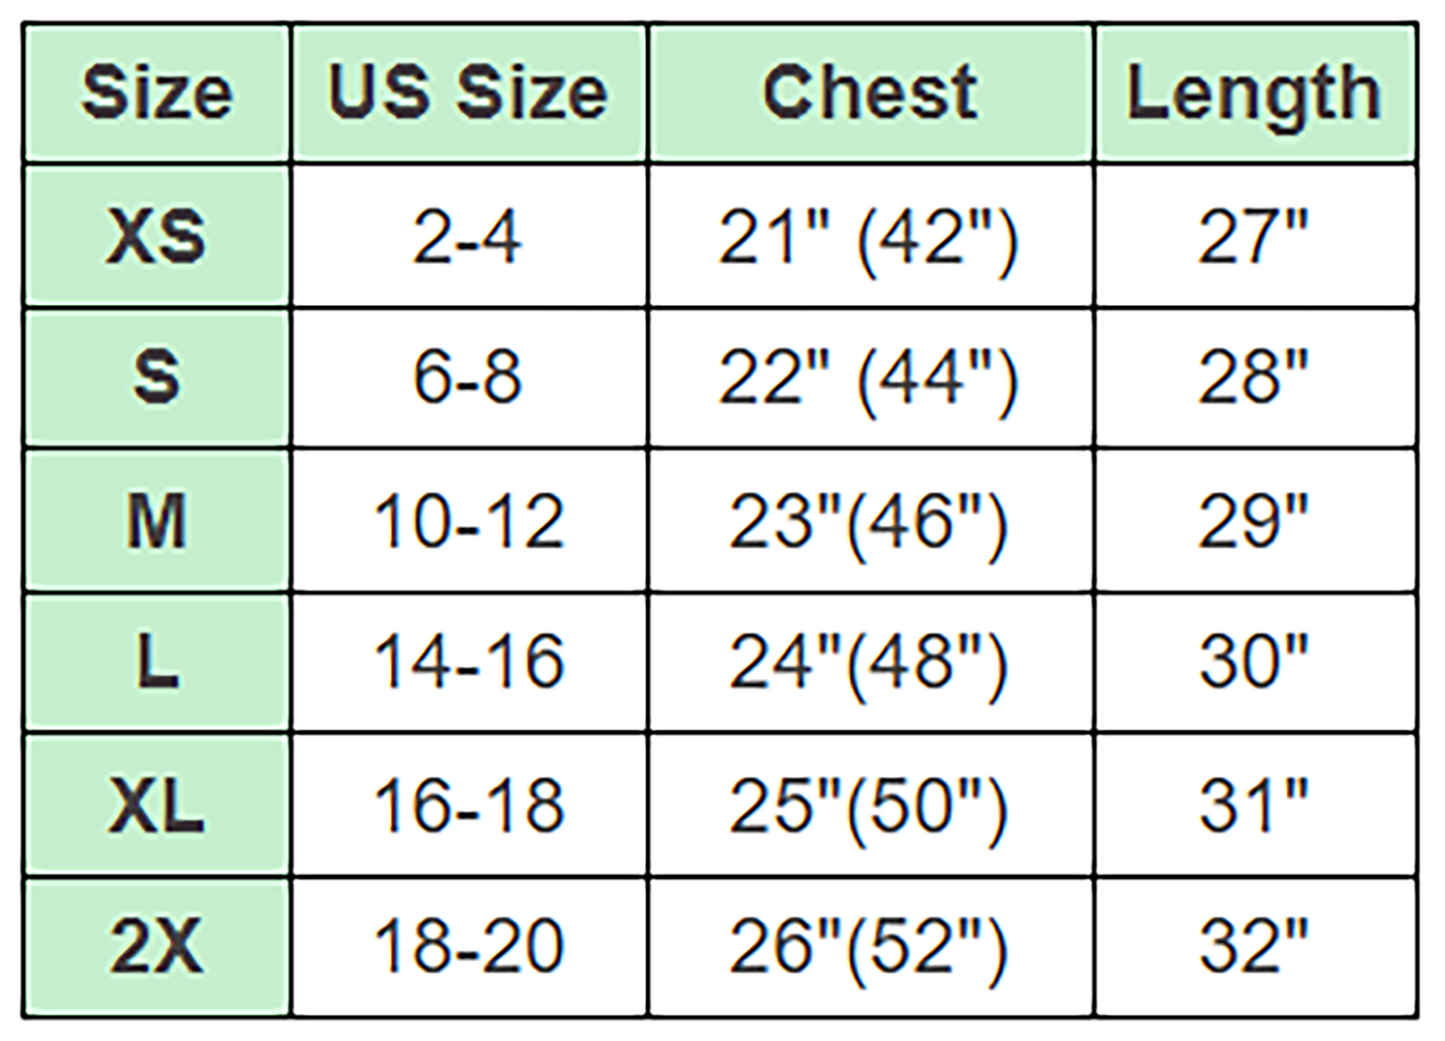Screen dimensions: 1445x1041
Task: Click the US size 18-20 cell
Action: (x=468, y=946)
